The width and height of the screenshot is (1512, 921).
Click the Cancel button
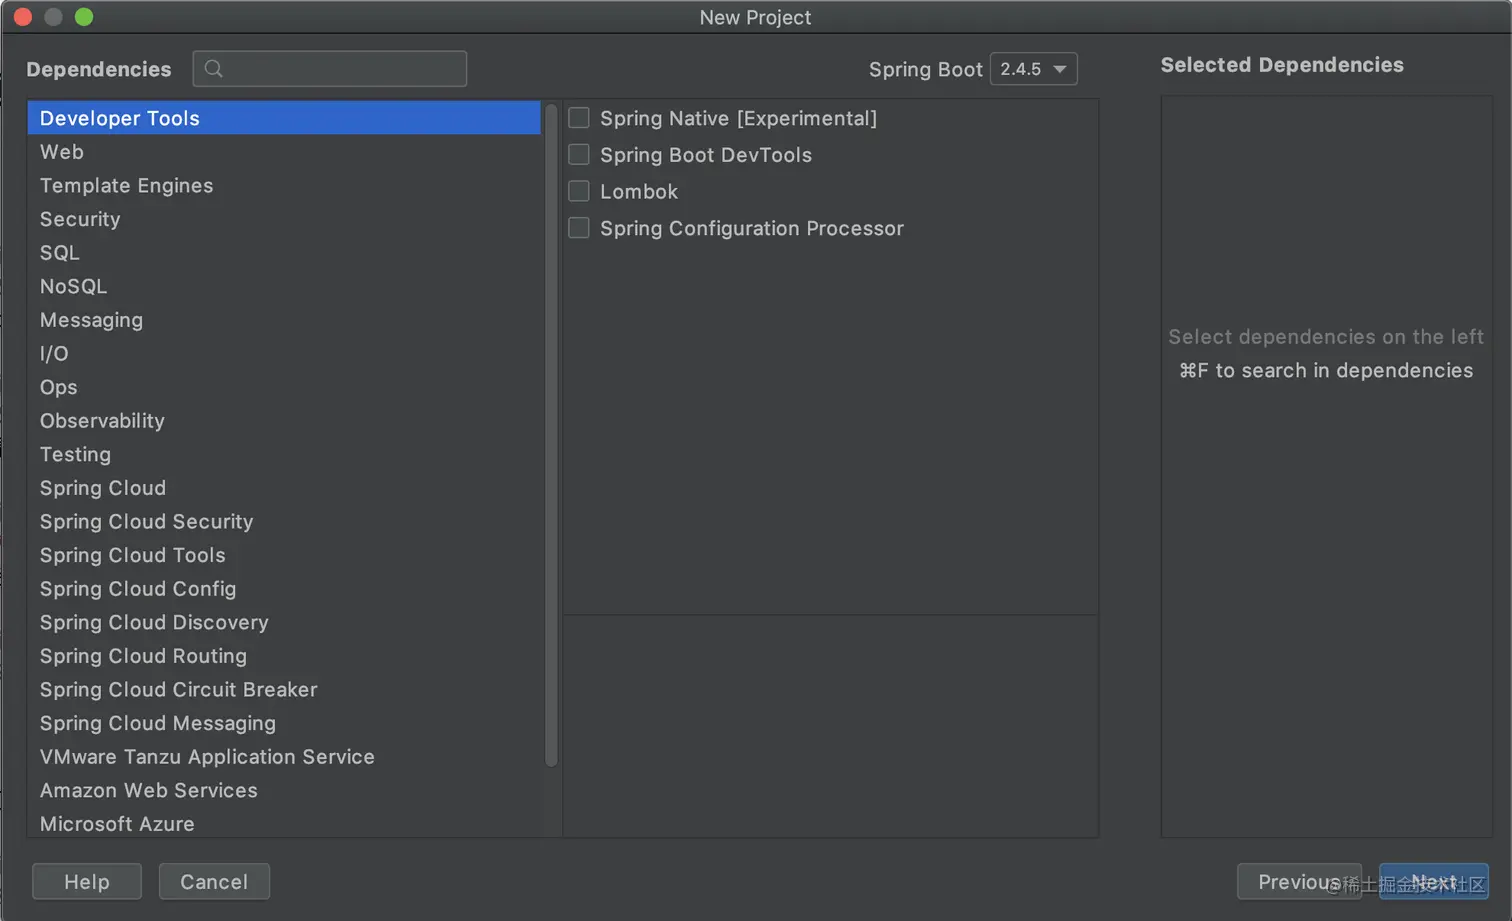214,882
